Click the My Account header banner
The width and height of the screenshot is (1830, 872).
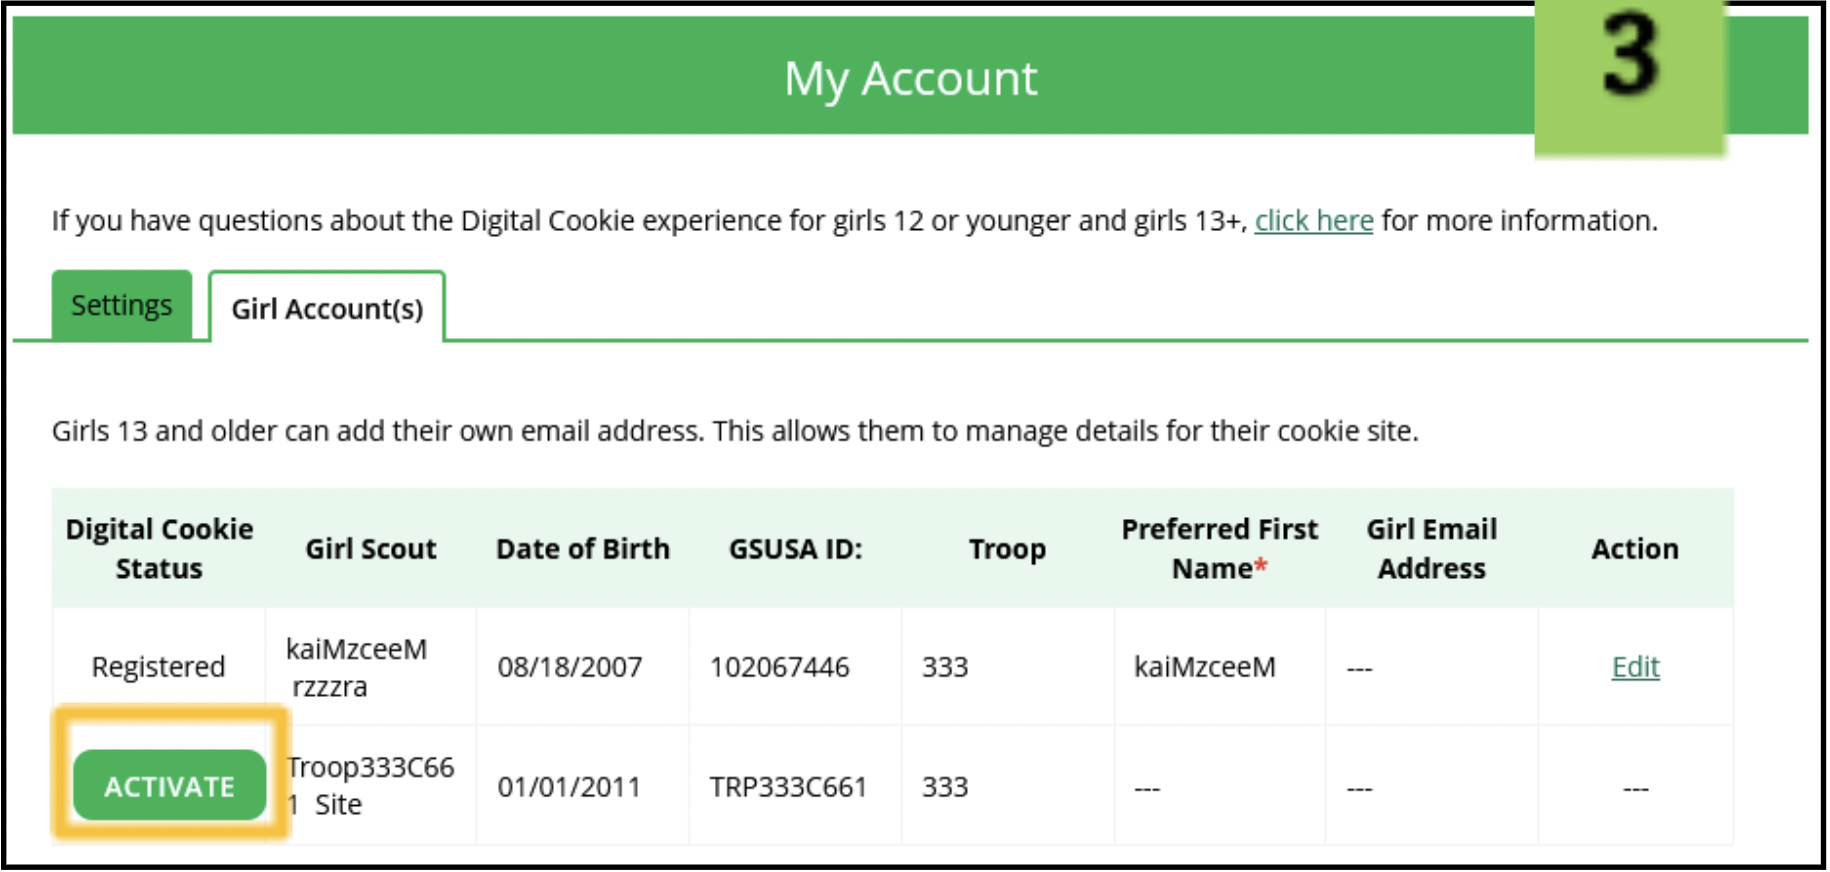pyautogui.click(x=910, y=77)
